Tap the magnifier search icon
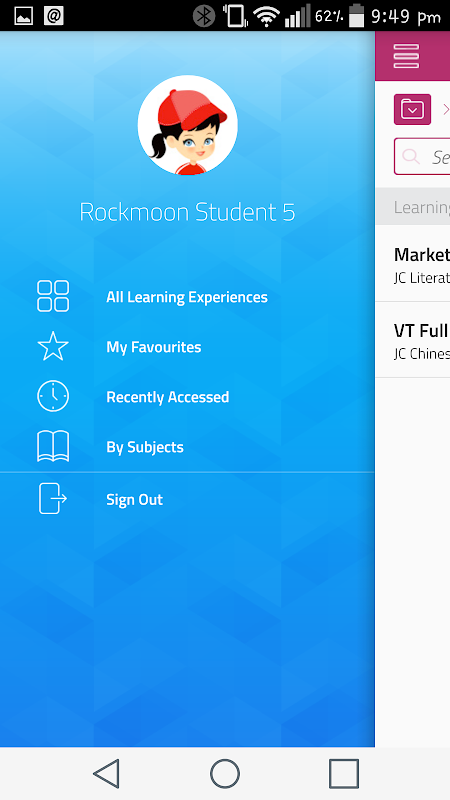 (411, 157)
